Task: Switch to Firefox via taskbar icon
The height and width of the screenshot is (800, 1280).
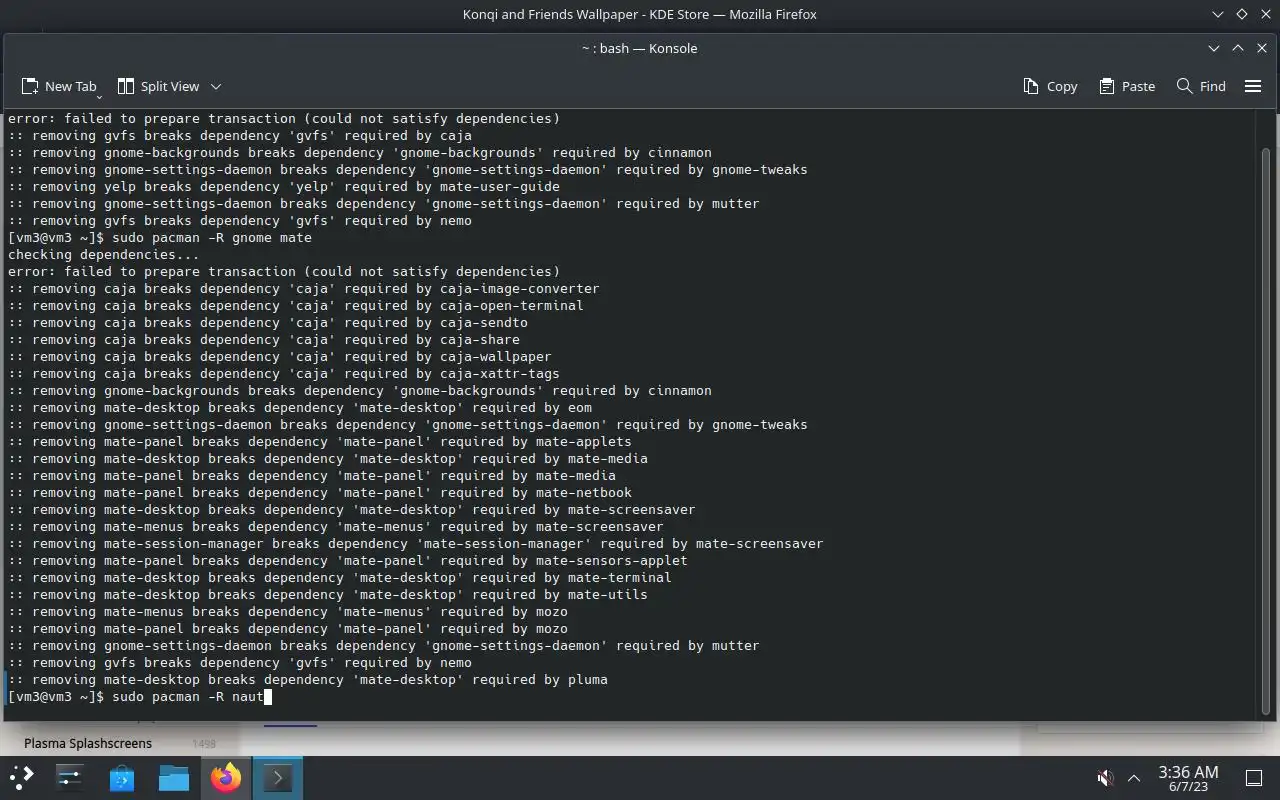Action: pos(226,777)
